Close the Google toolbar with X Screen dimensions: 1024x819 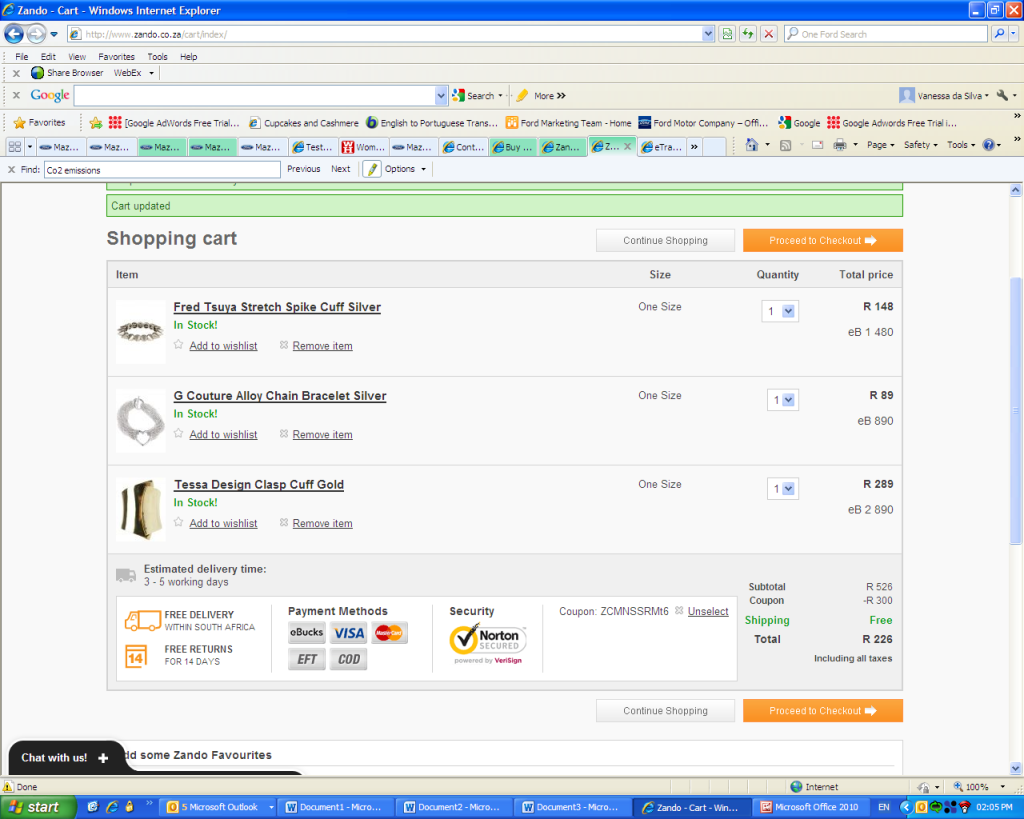16,95
